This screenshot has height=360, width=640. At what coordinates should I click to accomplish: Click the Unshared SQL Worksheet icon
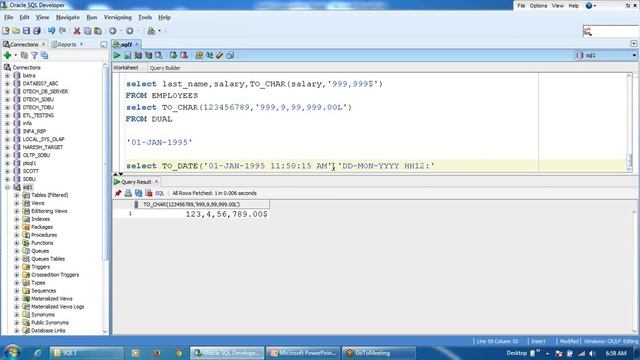(199, 56)
